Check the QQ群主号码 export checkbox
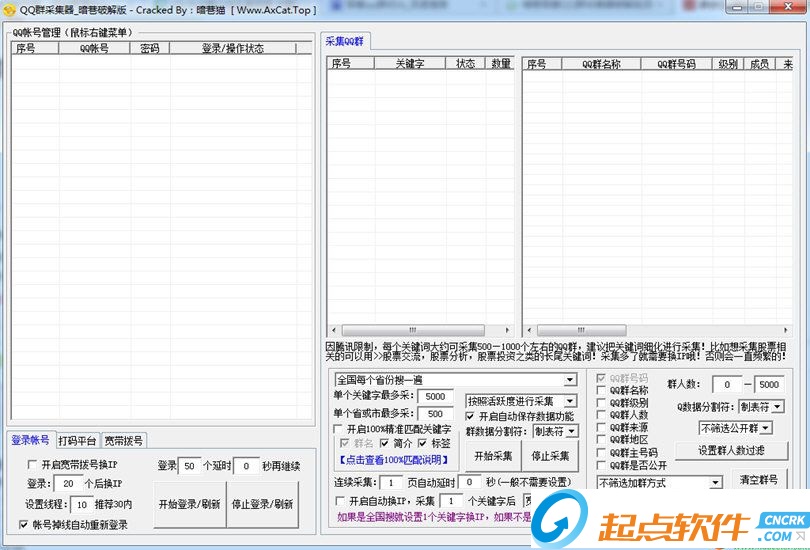The image size is (810, 550). (x=601, y=452)
